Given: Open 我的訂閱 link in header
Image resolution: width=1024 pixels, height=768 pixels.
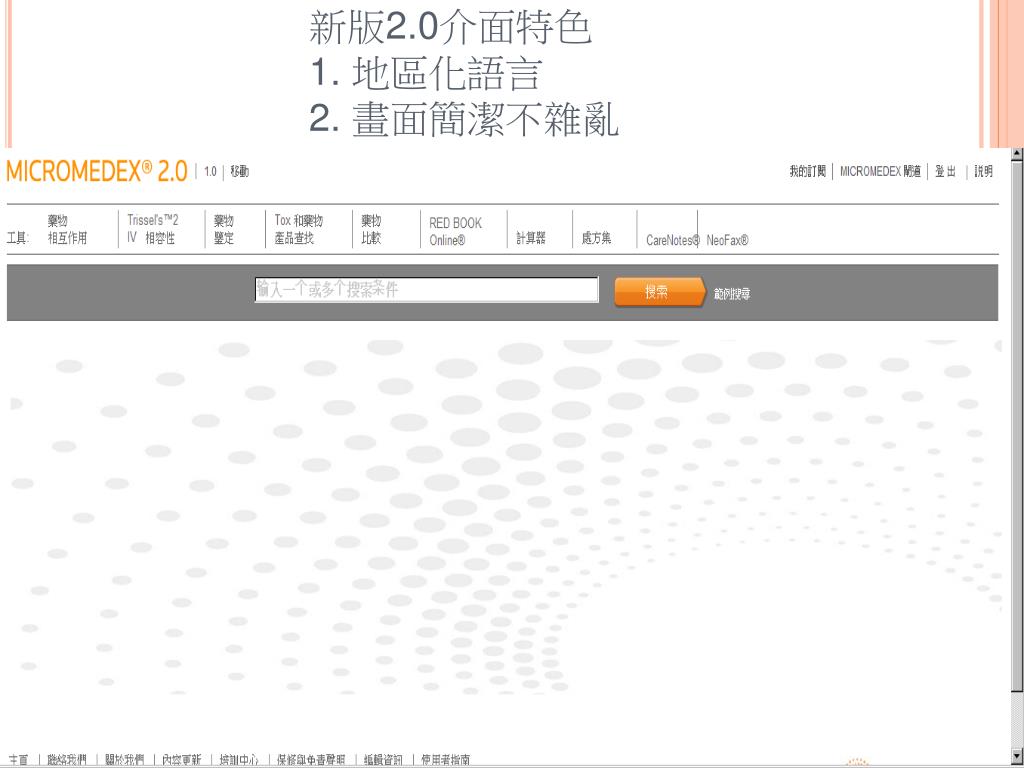Looking at the screenshot, I should tap(807, 171).
